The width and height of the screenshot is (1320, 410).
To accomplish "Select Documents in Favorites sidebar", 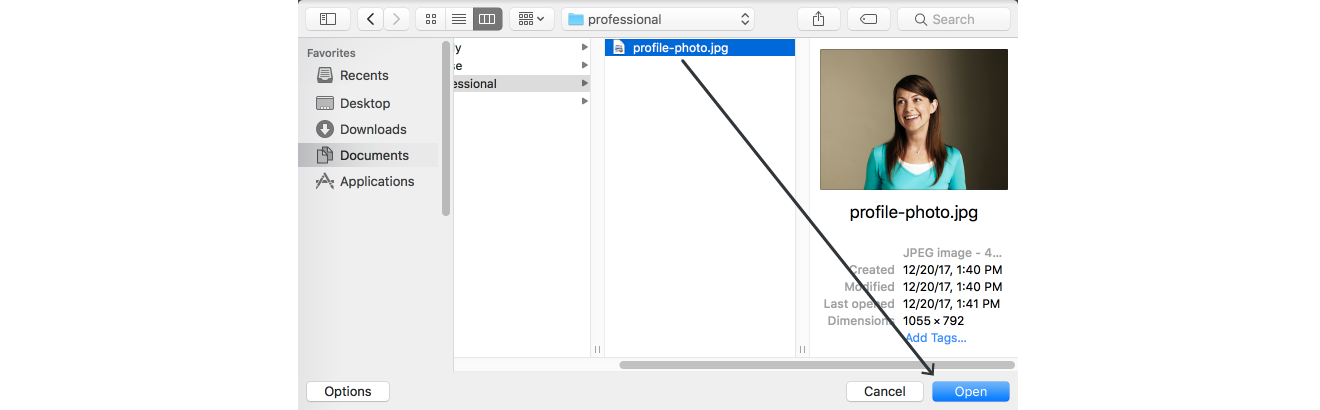I will coord(368,155).
